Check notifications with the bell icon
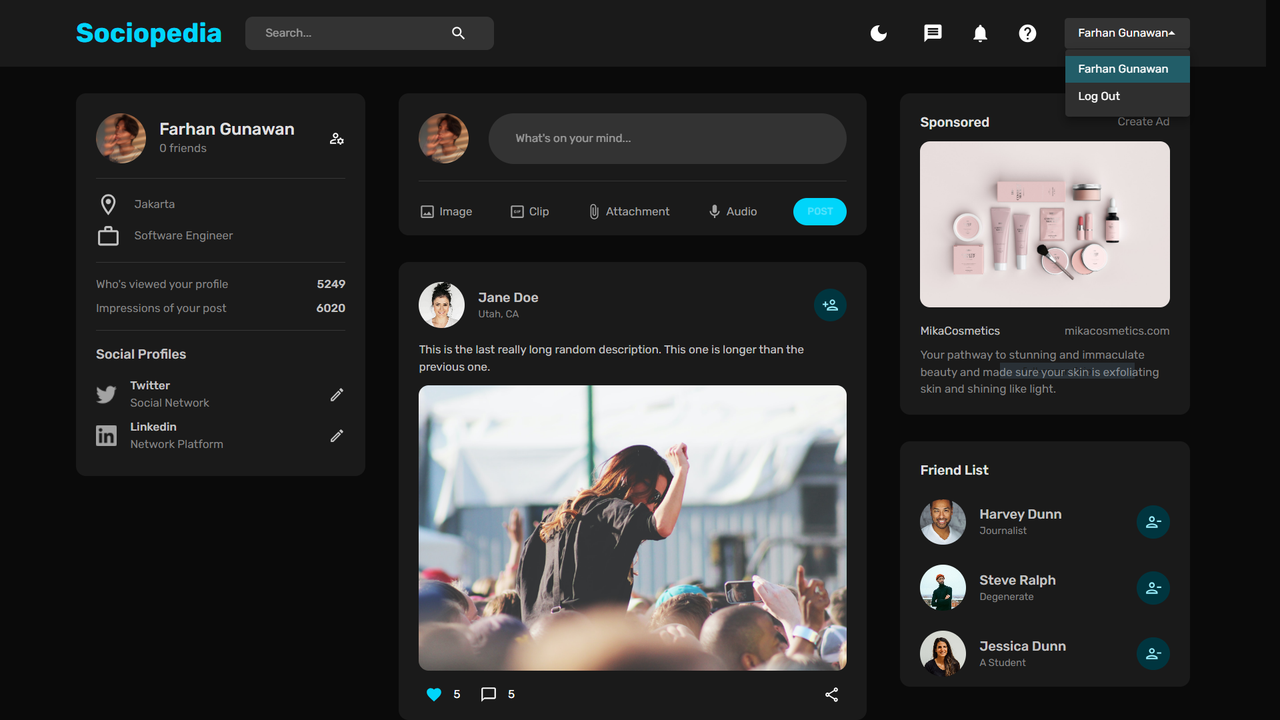This screenshot has width=1280, height=720. point(980,33)
